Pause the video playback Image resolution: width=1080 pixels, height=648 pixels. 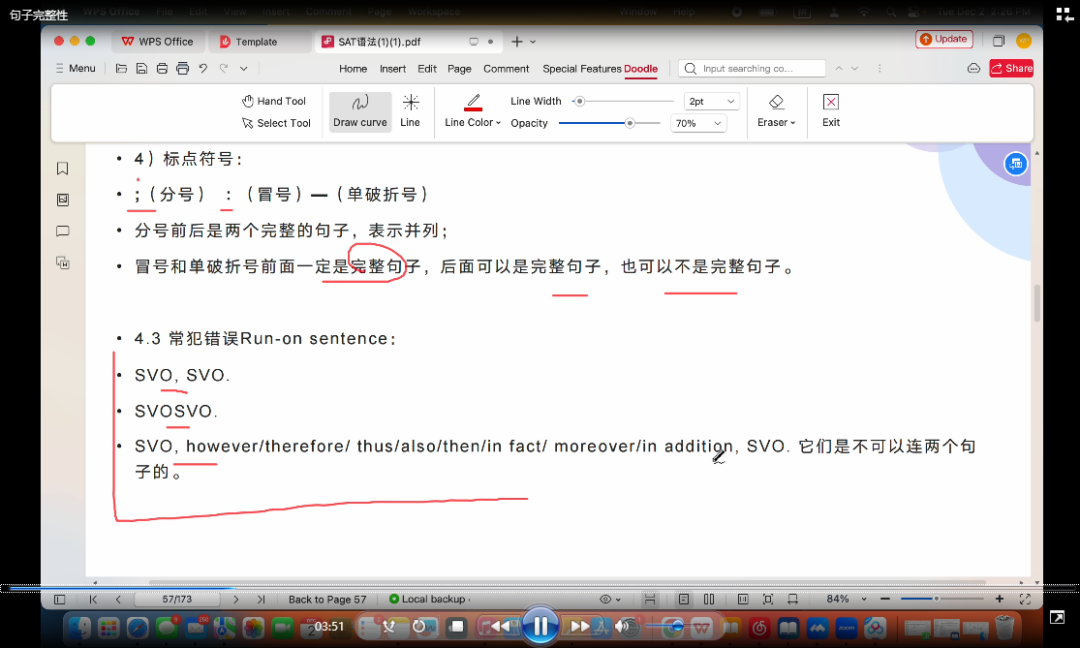click(x=540, y=627)
